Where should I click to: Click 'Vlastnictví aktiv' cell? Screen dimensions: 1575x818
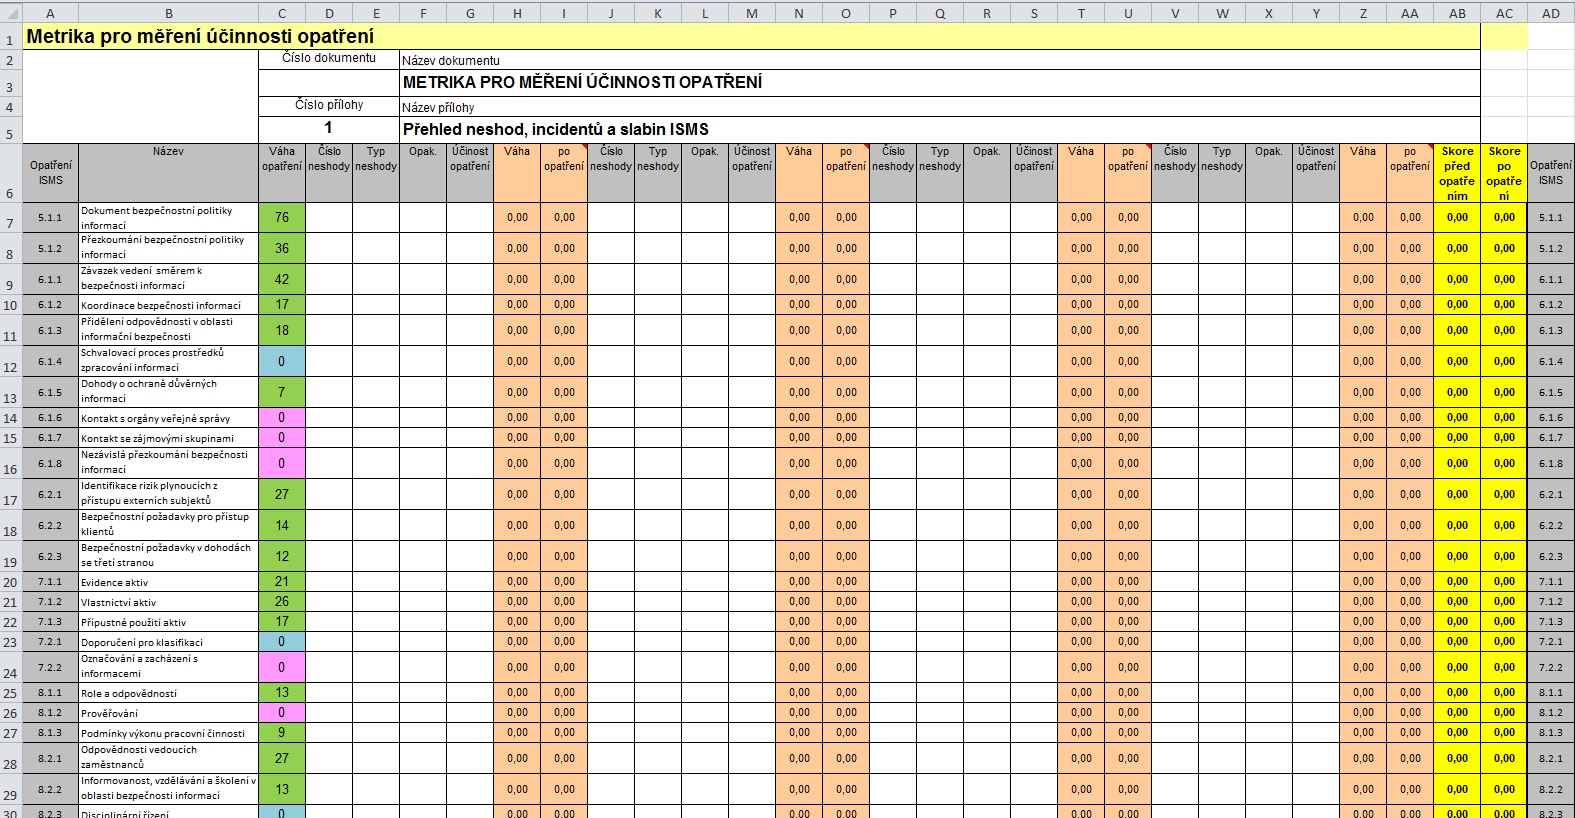[168, 602]
